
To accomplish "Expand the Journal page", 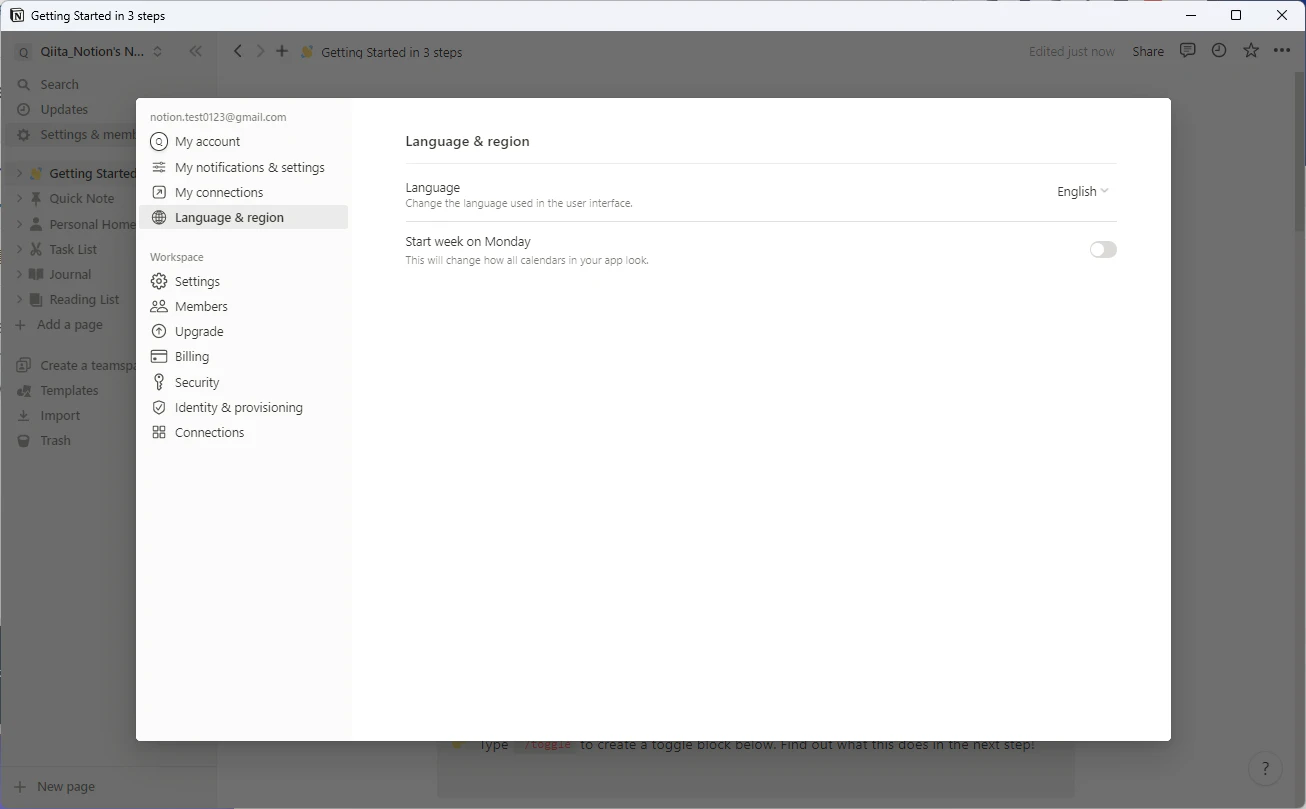I will click(19, 274).
